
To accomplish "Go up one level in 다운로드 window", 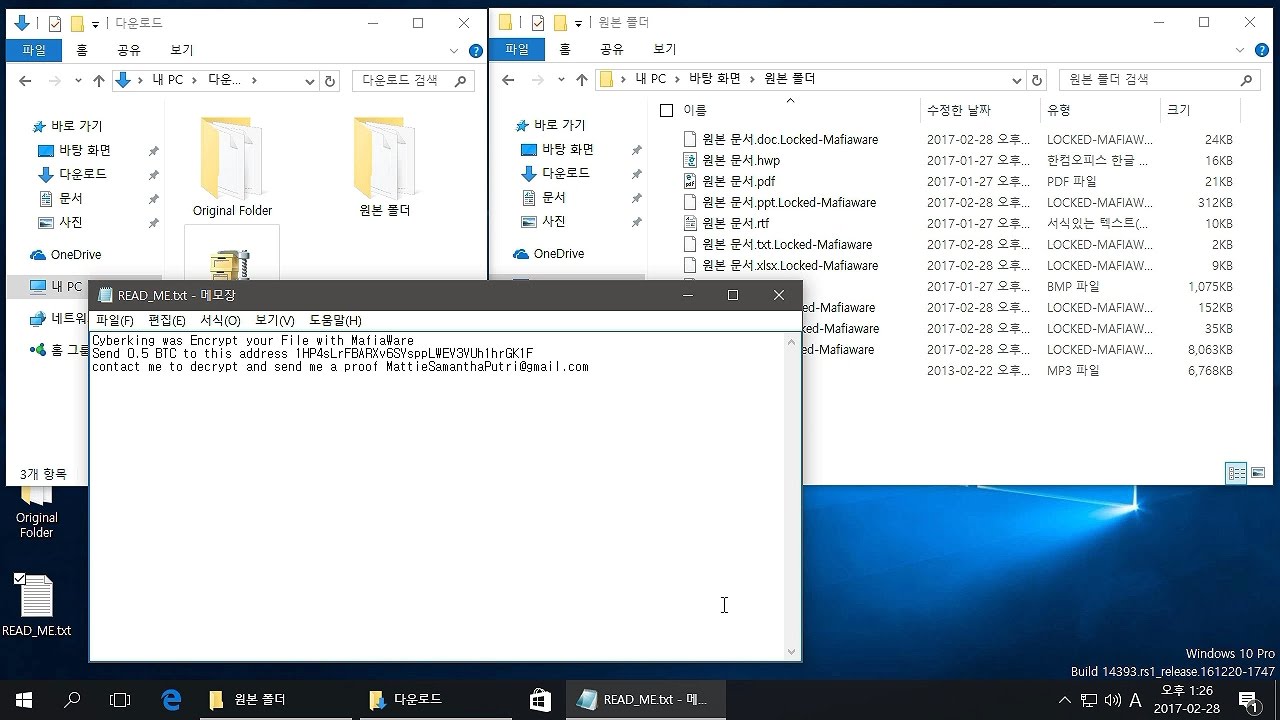I will point(98,81).
